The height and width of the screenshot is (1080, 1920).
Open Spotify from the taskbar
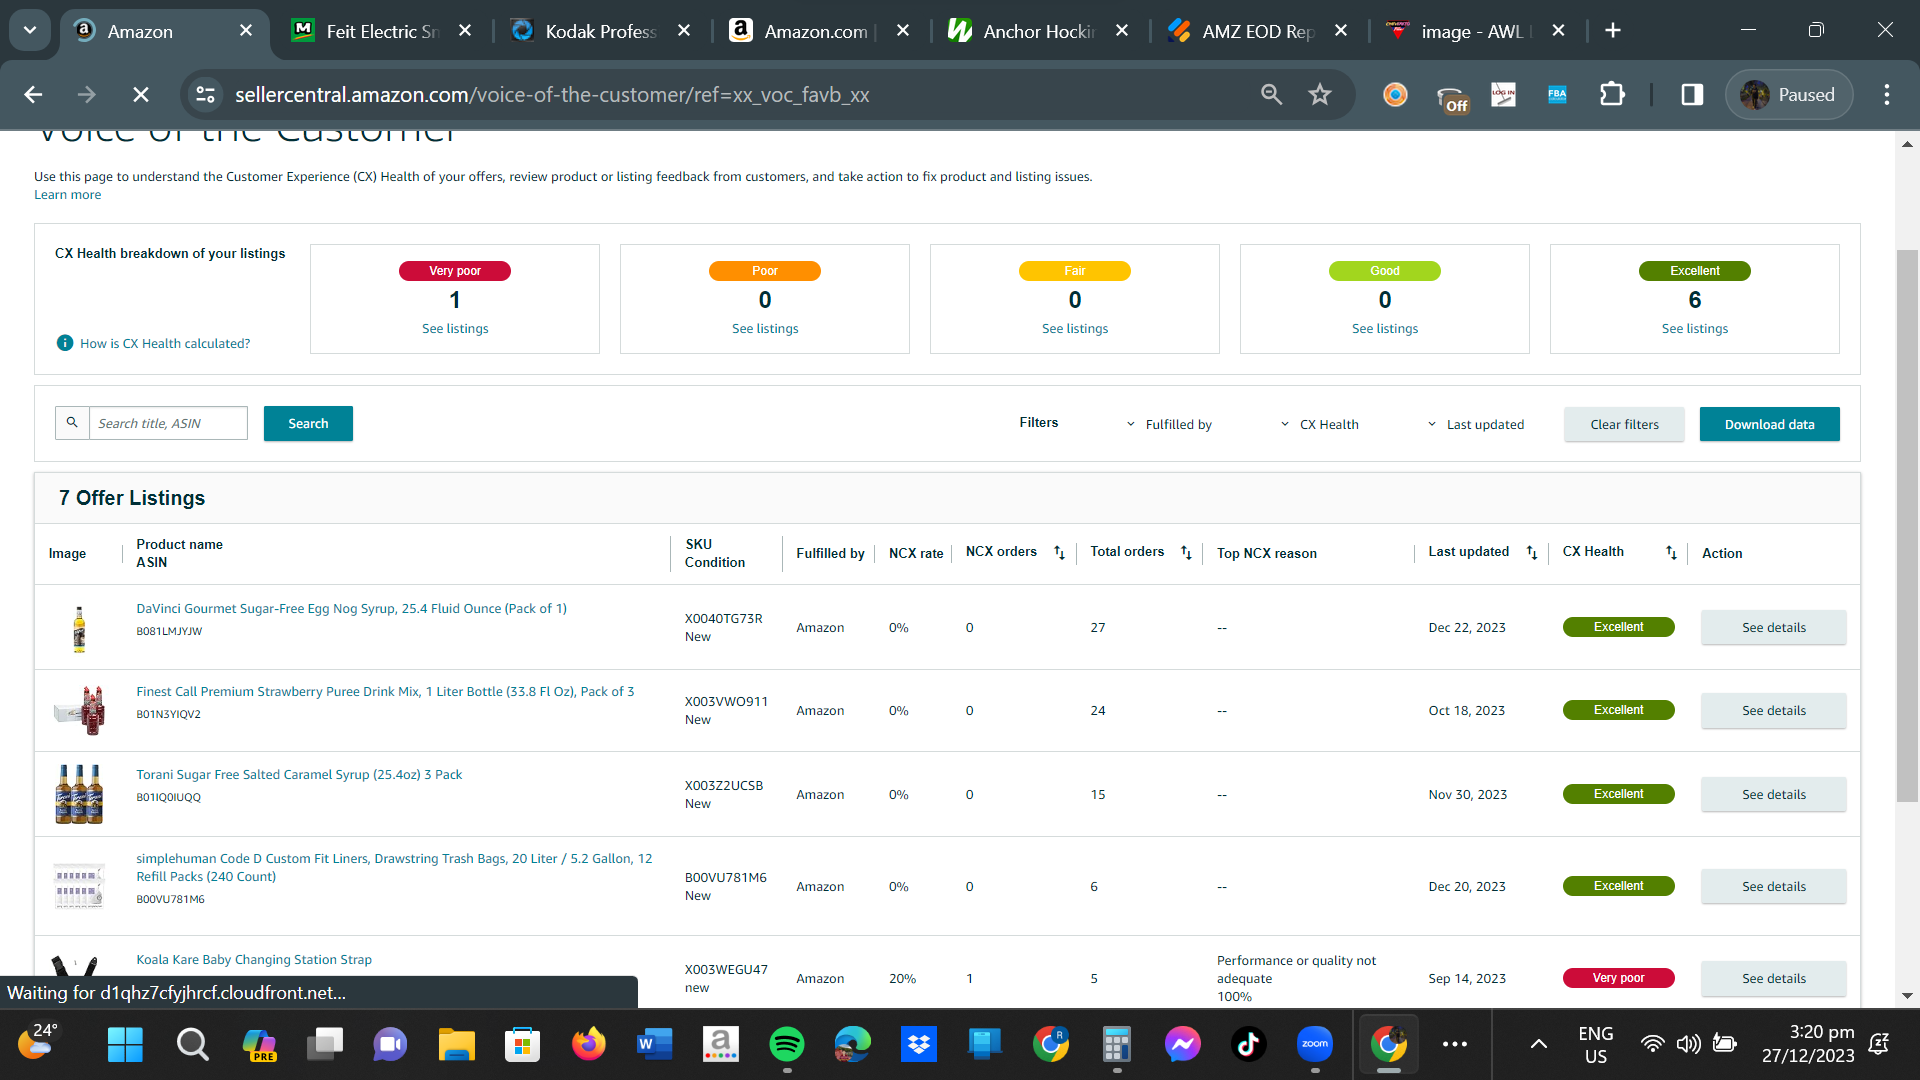tap(787, 1045)
